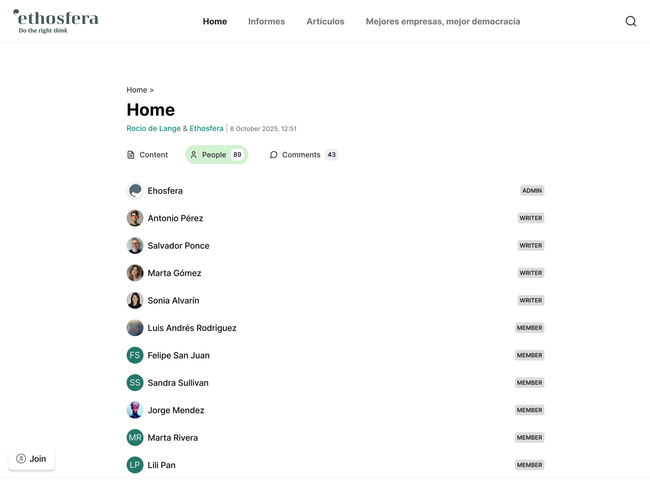Open Informes in the navigation menu

(x=266, y=21)
